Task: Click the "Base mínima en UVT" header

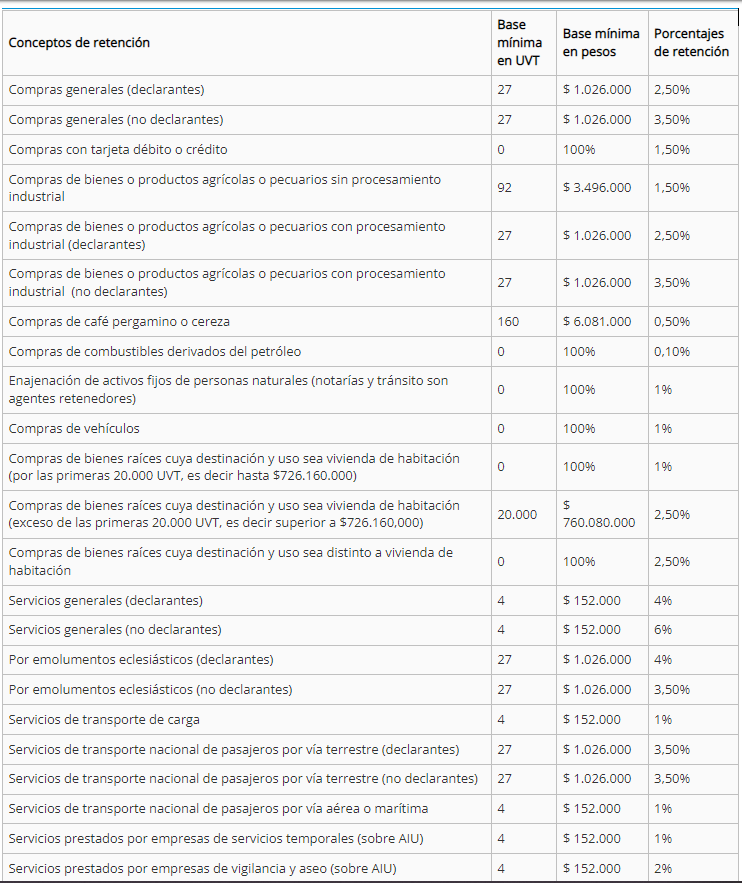Action: click(x=519, y=43)
